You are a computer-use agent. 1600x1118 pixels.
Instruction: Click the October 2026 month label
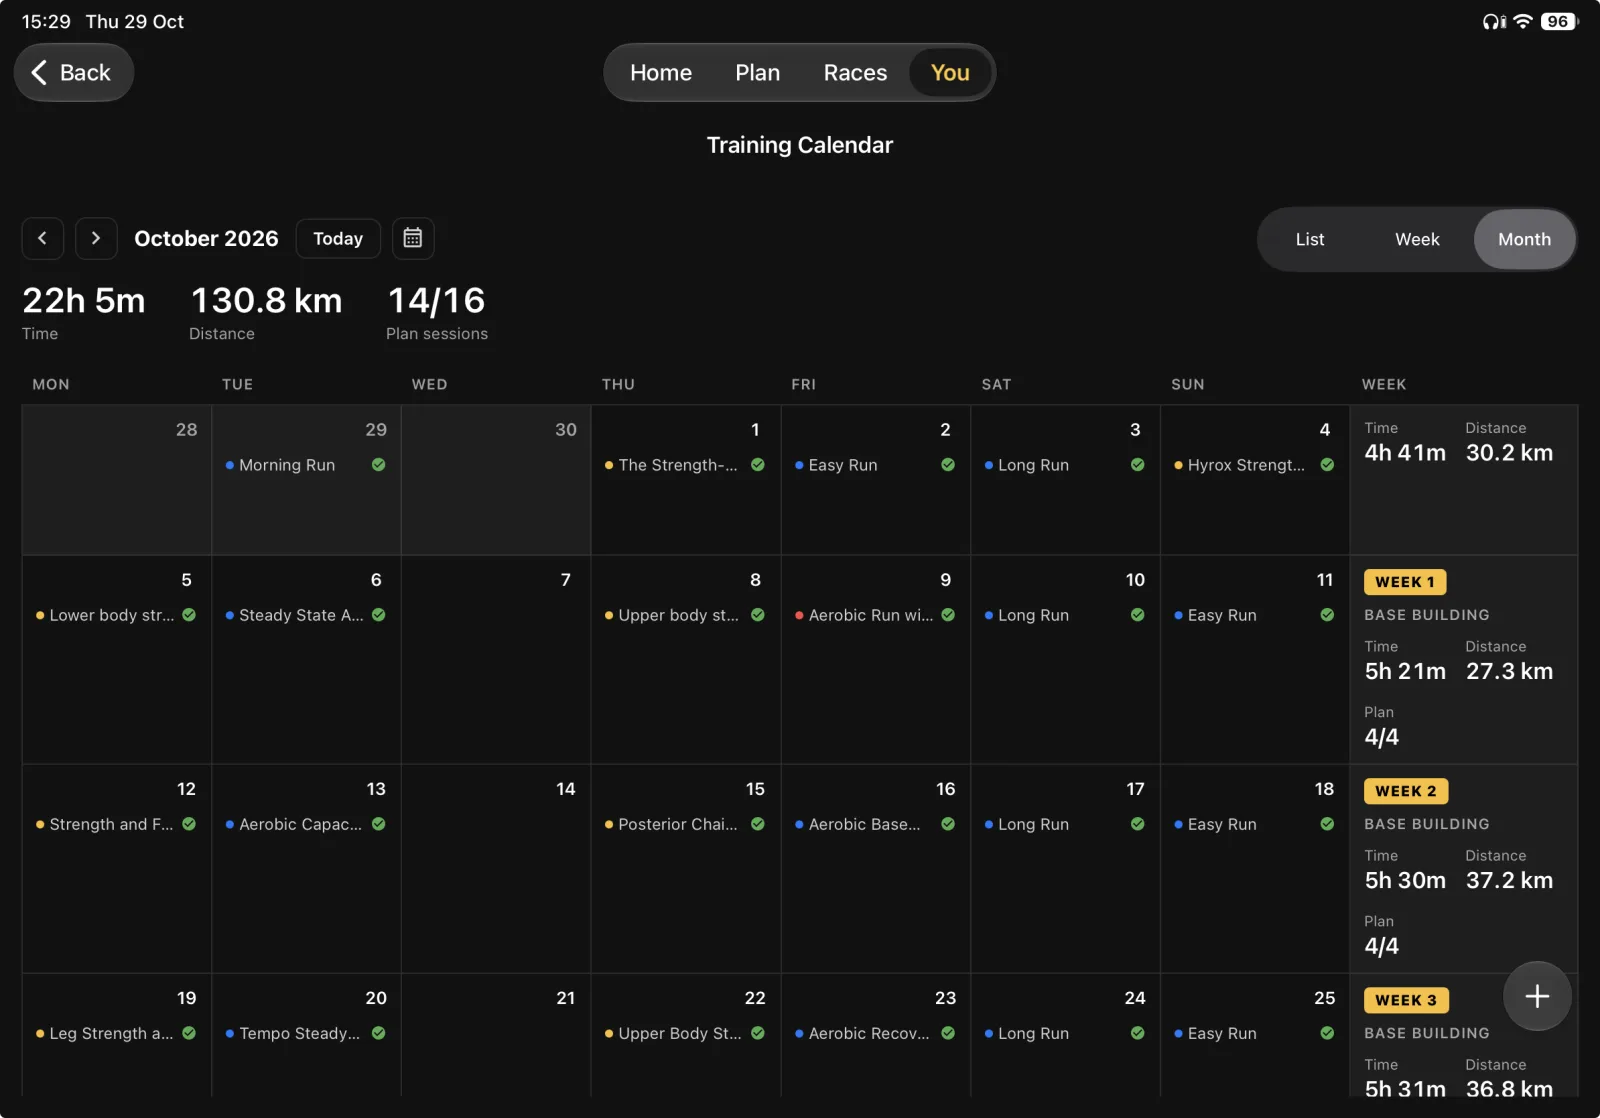point(206,238)
